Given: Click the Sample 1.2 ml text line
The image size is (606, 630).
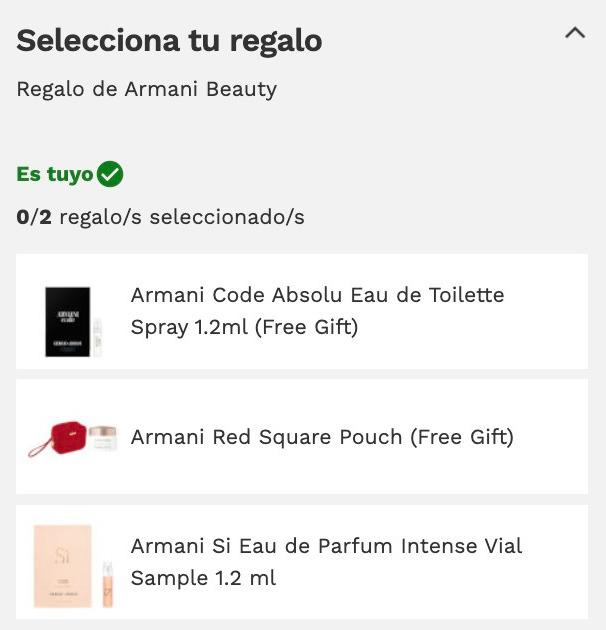Looking at the screenshot, I should (x=203, y=578).
